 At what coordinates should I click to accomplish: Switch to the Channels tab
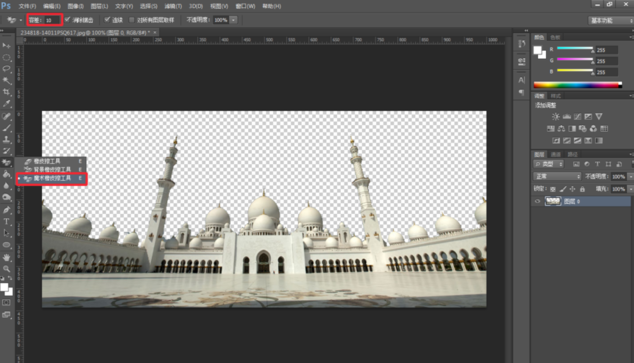click(x=556, y=154)
